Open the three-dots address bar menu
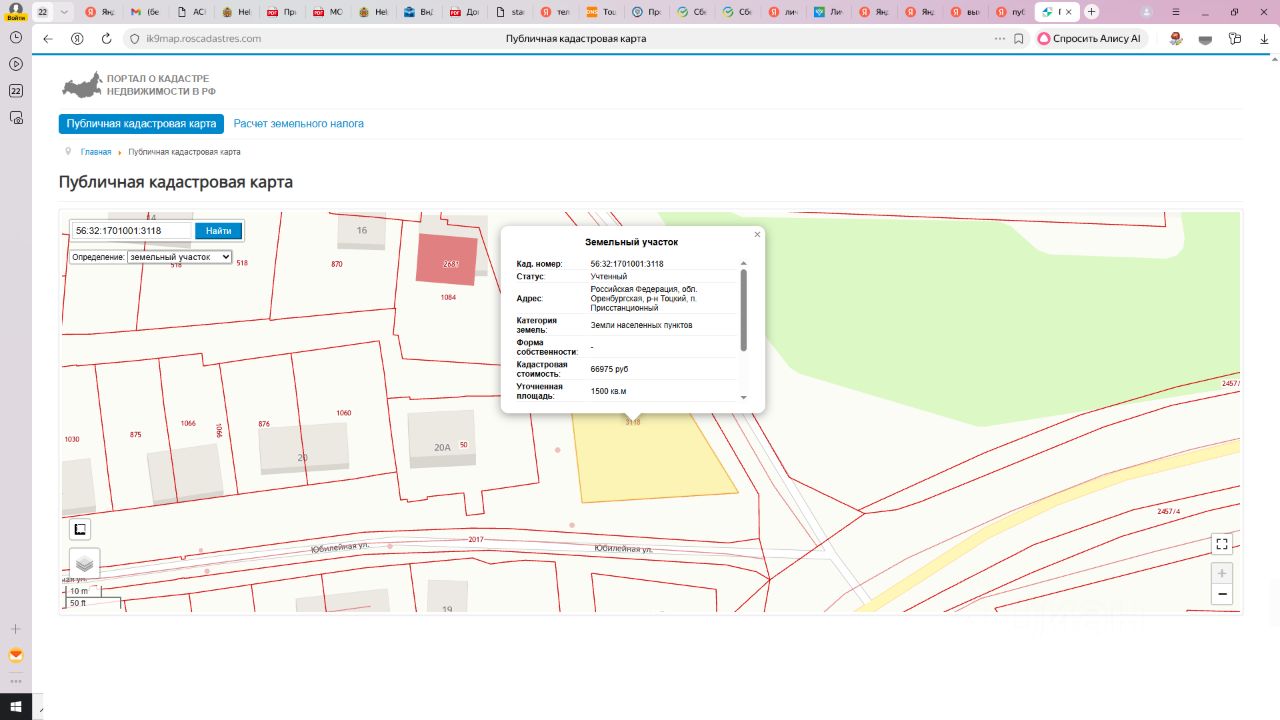Screen dimensions: 1280x720 [999, 39]
